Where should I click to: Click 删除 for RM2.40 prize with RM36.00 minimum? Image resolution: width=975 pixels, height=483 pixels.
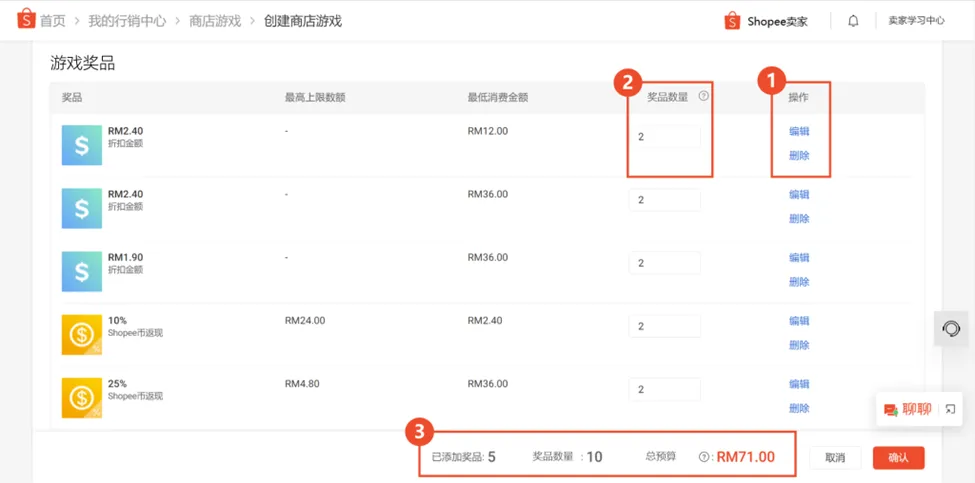click(x=799, y=219)
